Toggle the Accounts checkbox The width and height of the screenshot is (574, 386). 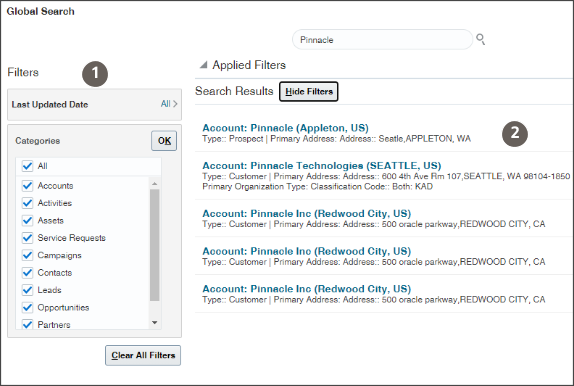tap(27, 186)
